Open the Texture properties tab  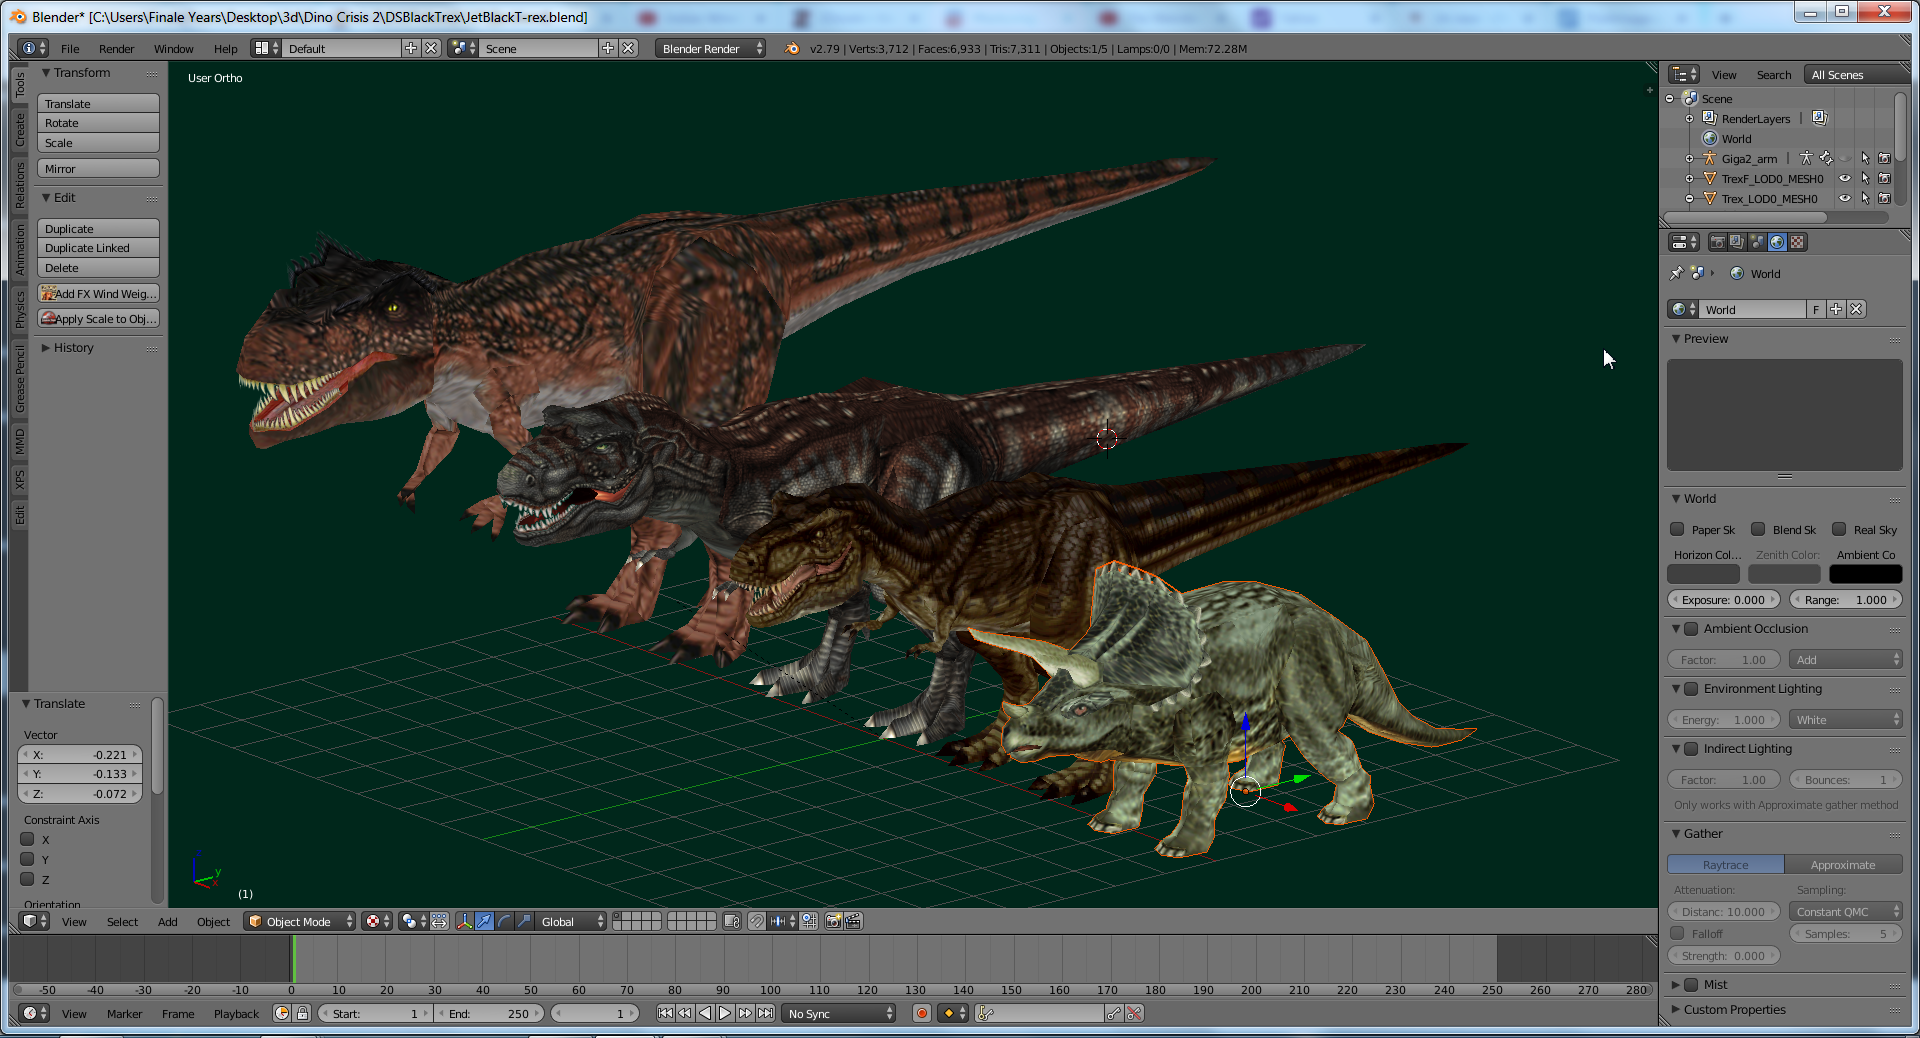pos(1797,242)
